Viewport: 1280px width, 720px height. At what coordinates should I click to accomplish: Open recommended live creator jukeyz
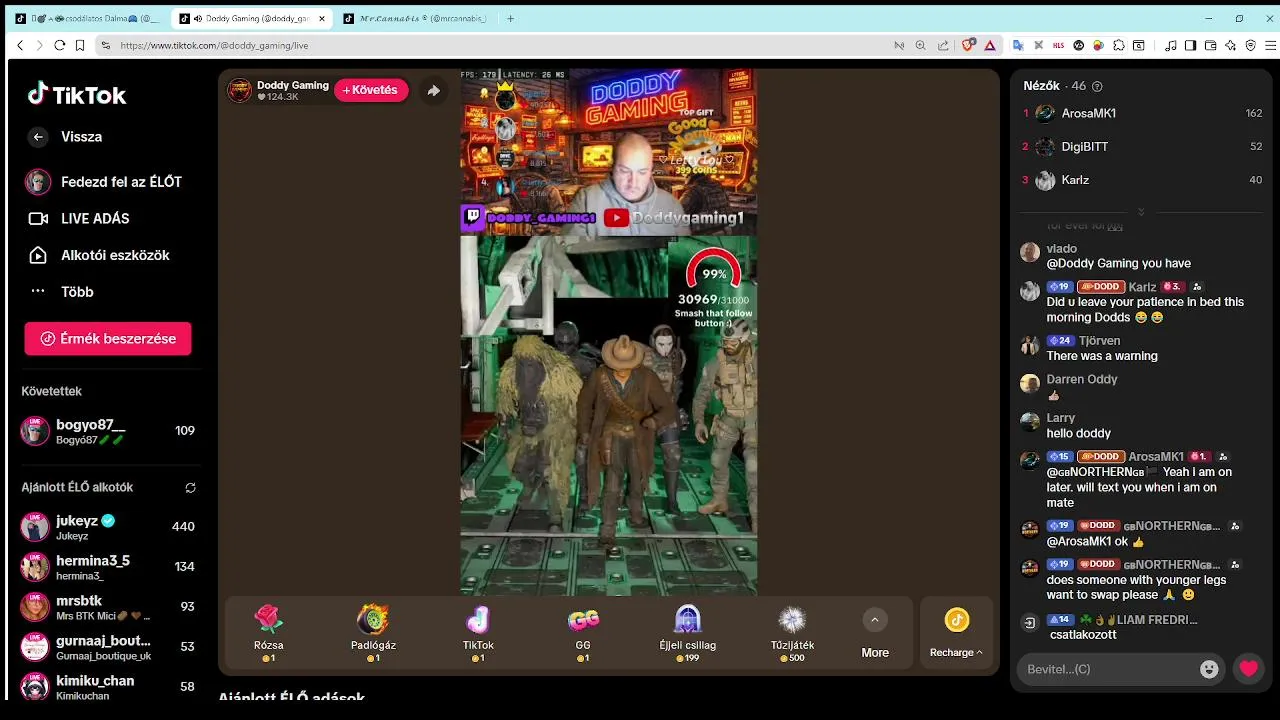point(108,527)
